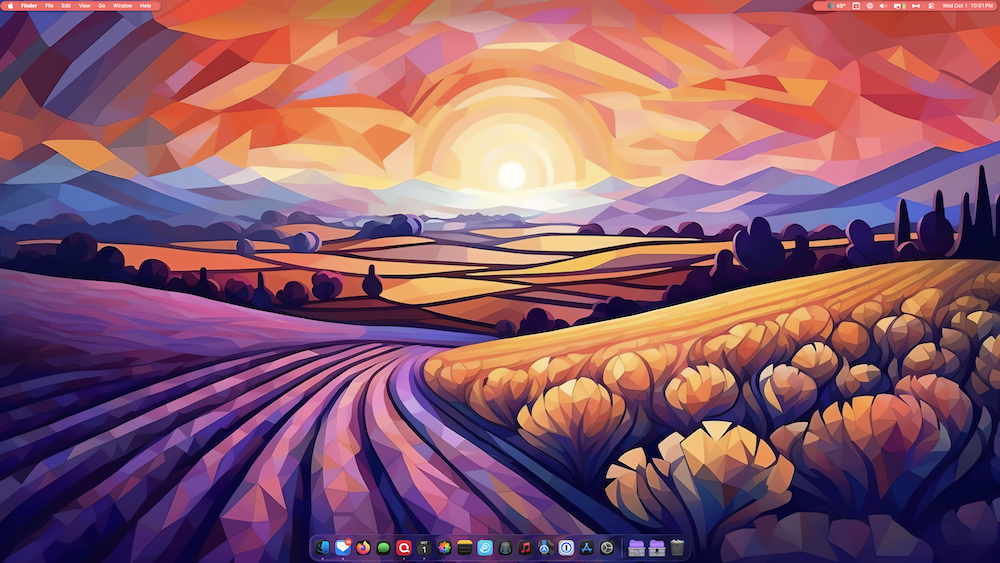Open Messages from the Dock
Image resolution: width=1000 pixels, height=563 pixels.
pyautogui.click(x=383, y=548)
